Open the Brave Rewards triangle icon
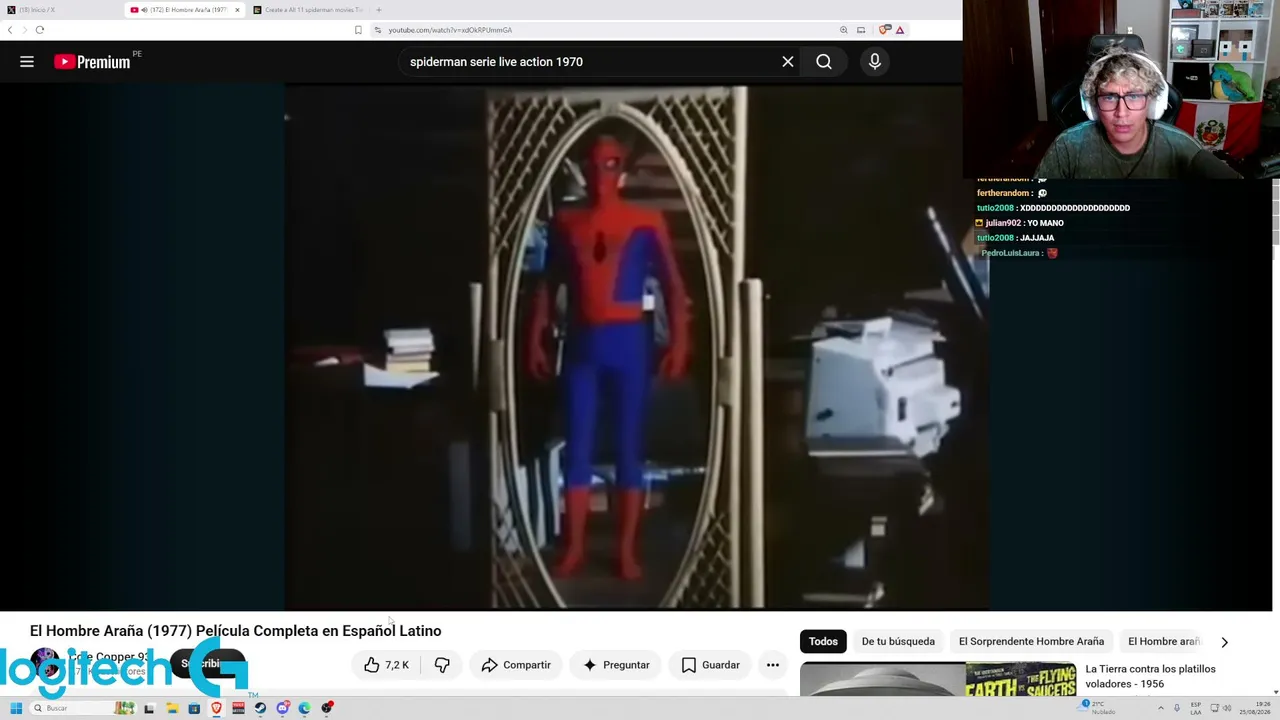Screen dimensions: 1280x720 900,30
